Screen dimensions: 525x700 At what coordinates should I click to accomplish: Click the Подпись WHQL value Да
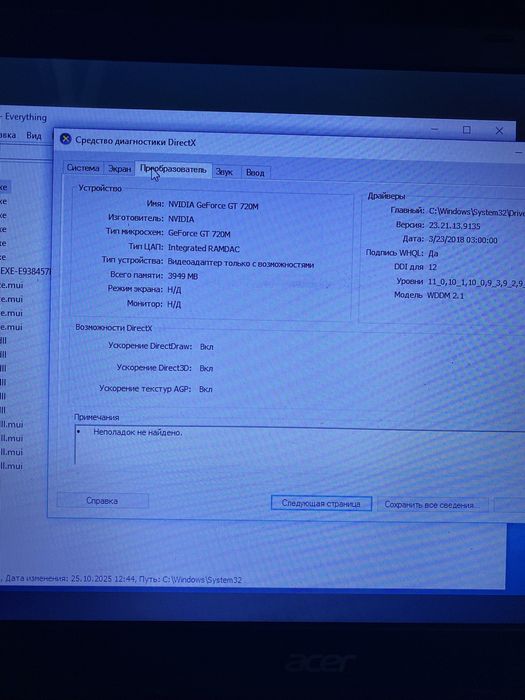433,254
